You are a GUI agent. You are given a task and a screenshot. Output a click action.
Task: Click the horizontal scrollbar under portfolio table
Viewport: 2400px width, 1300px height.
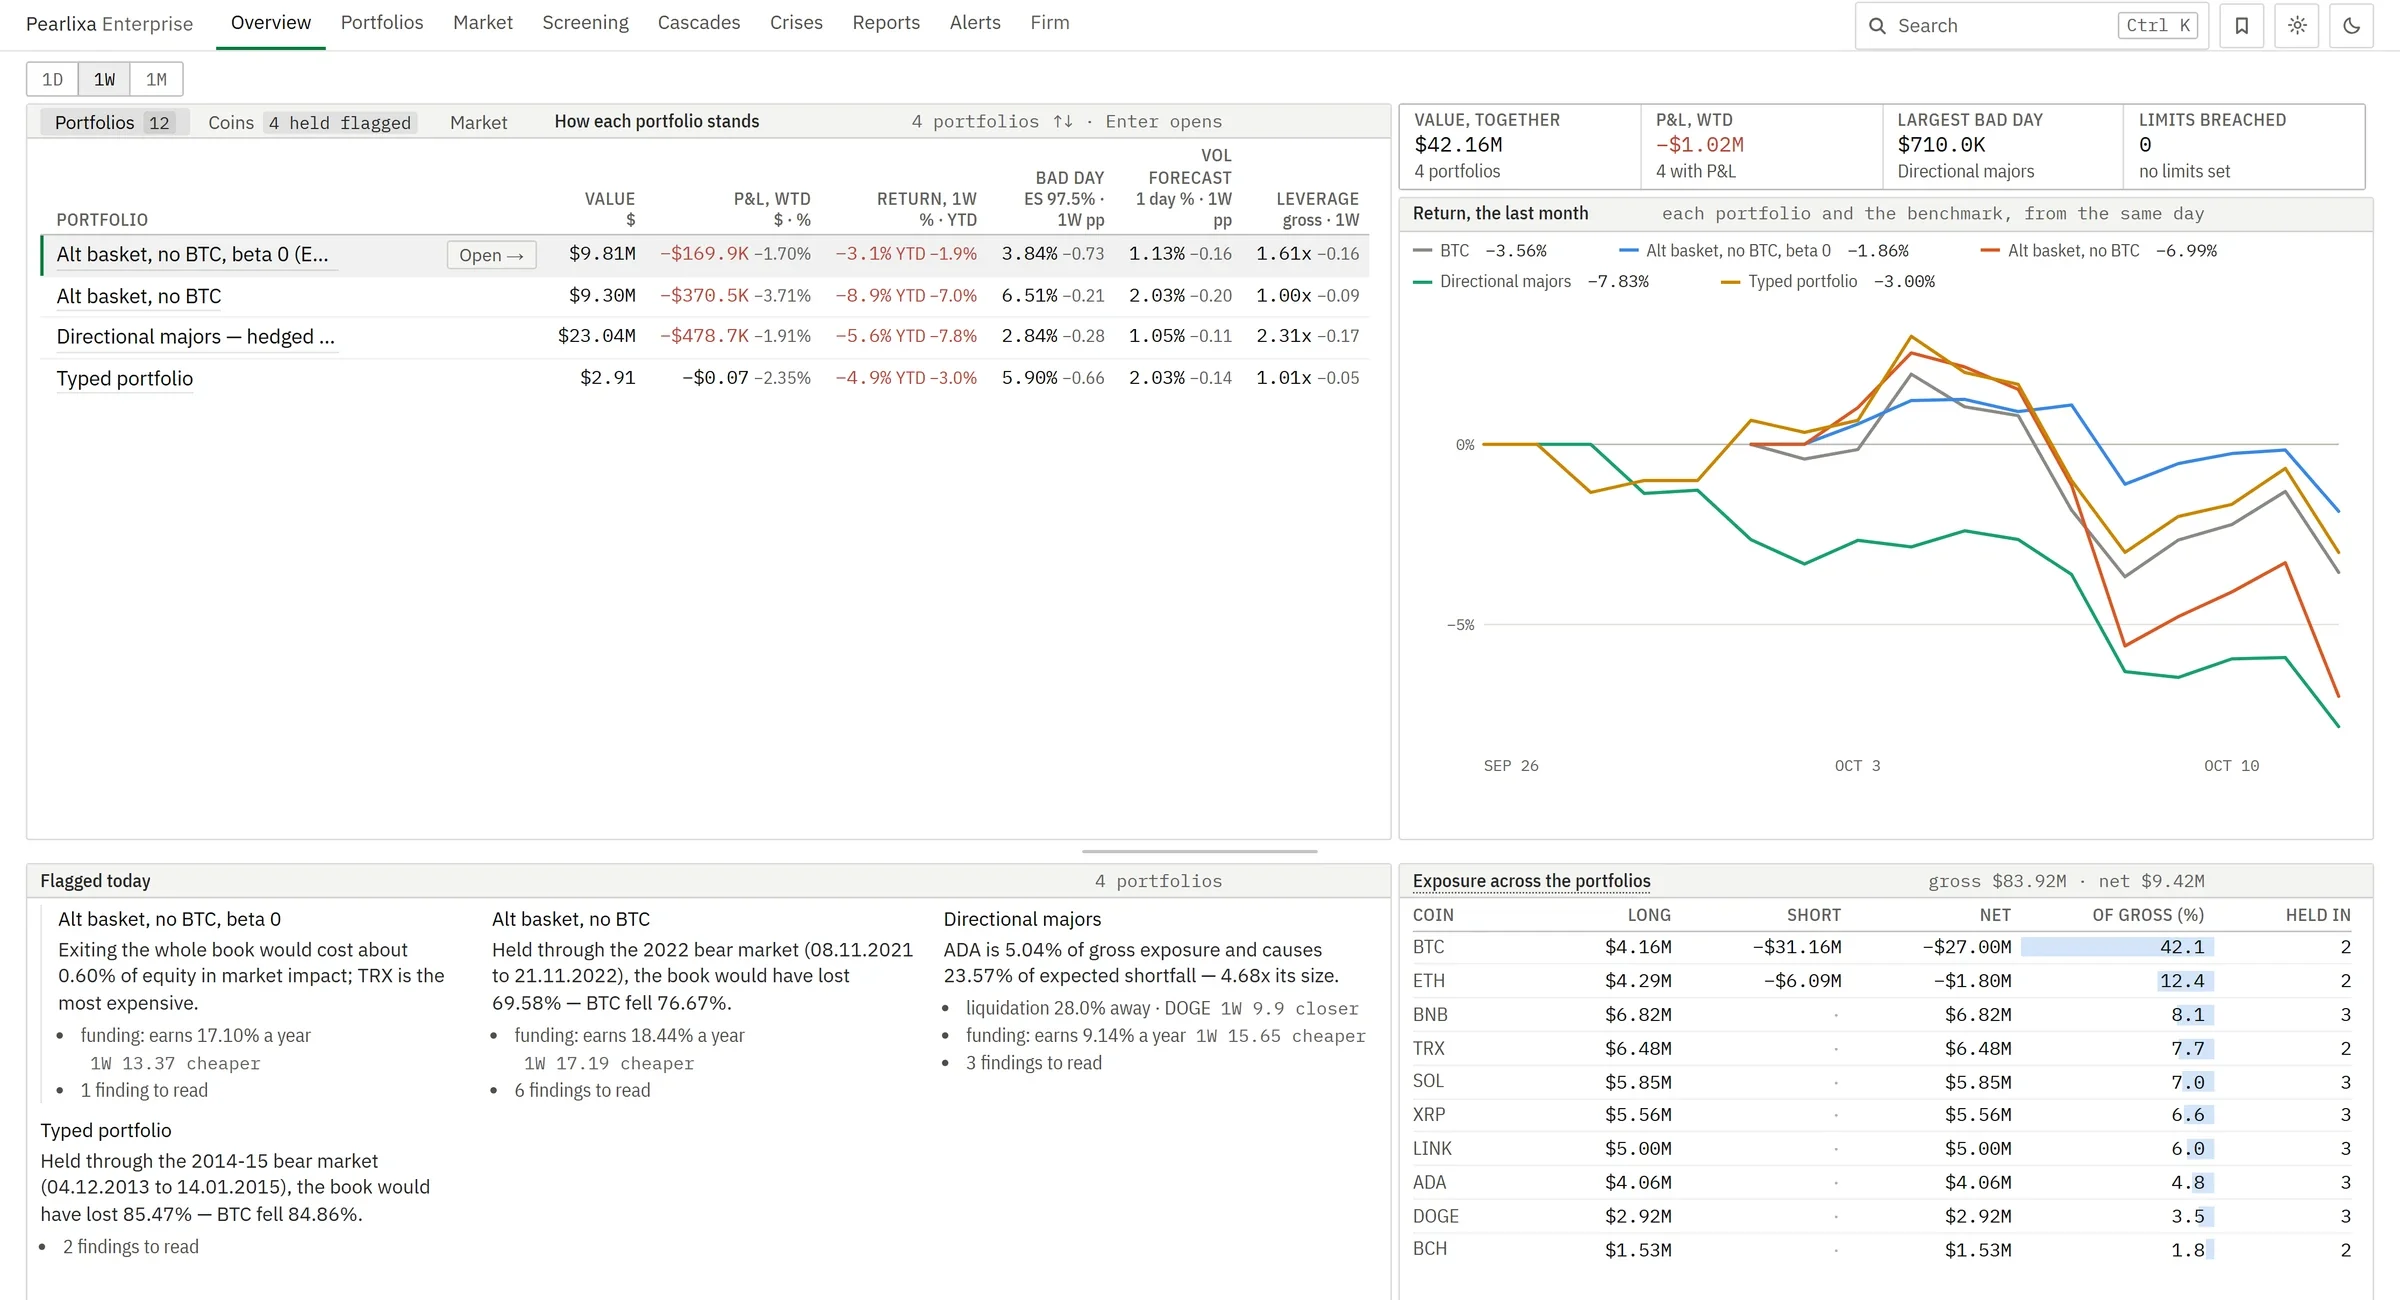click(1199, 851)
